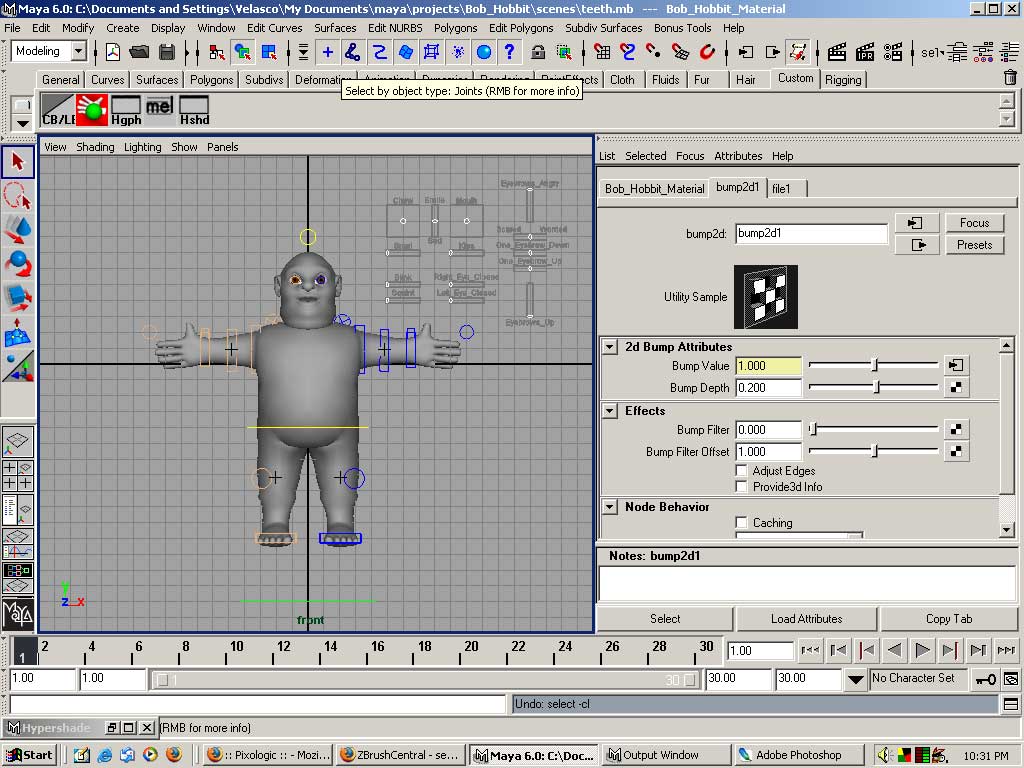Image resolution: width=1024 pixels, height=768 pixels.
Task: Click the Presets button
Action: tap(974, 244)
